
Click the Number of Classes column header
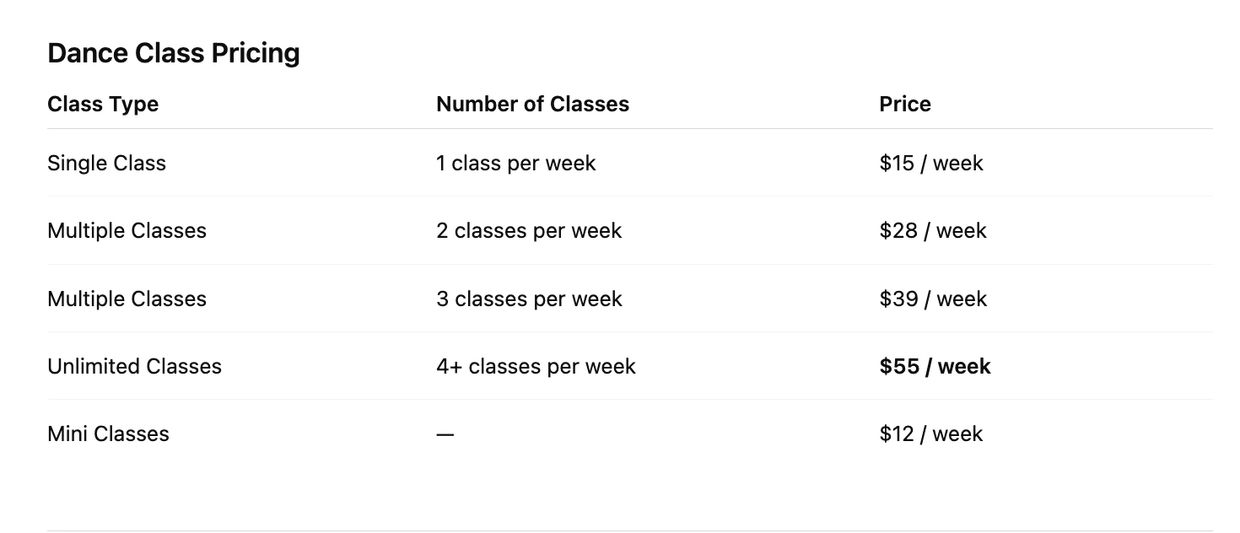[532, 104]
